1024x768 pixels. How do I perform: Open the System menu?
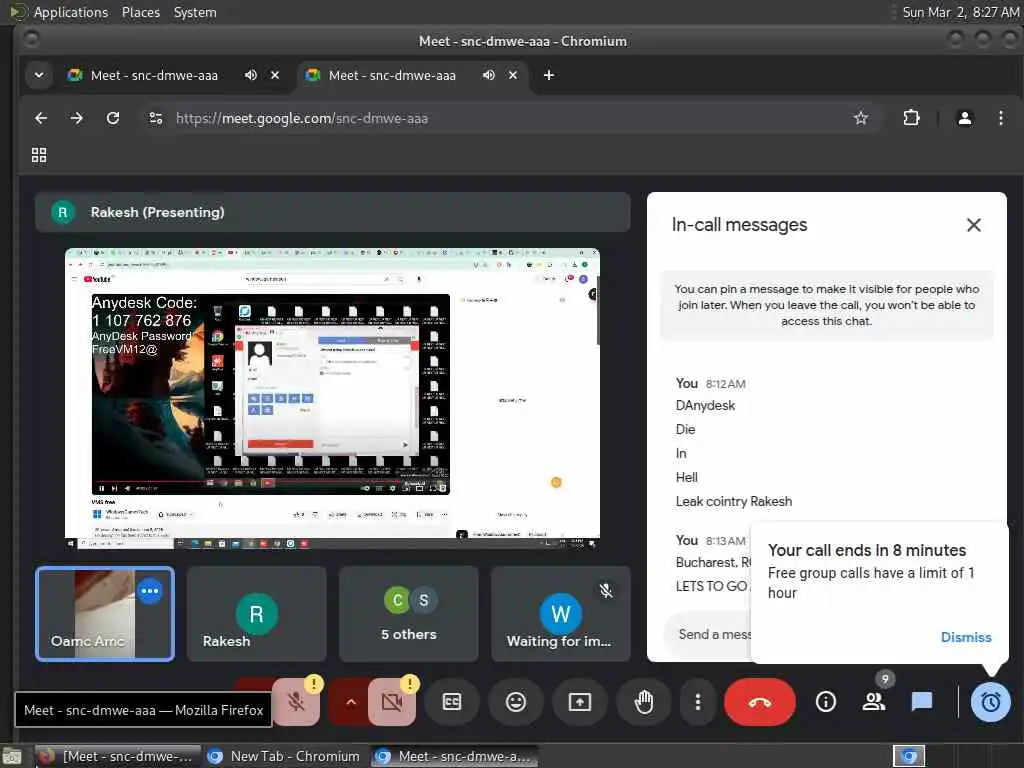point(195,12)
